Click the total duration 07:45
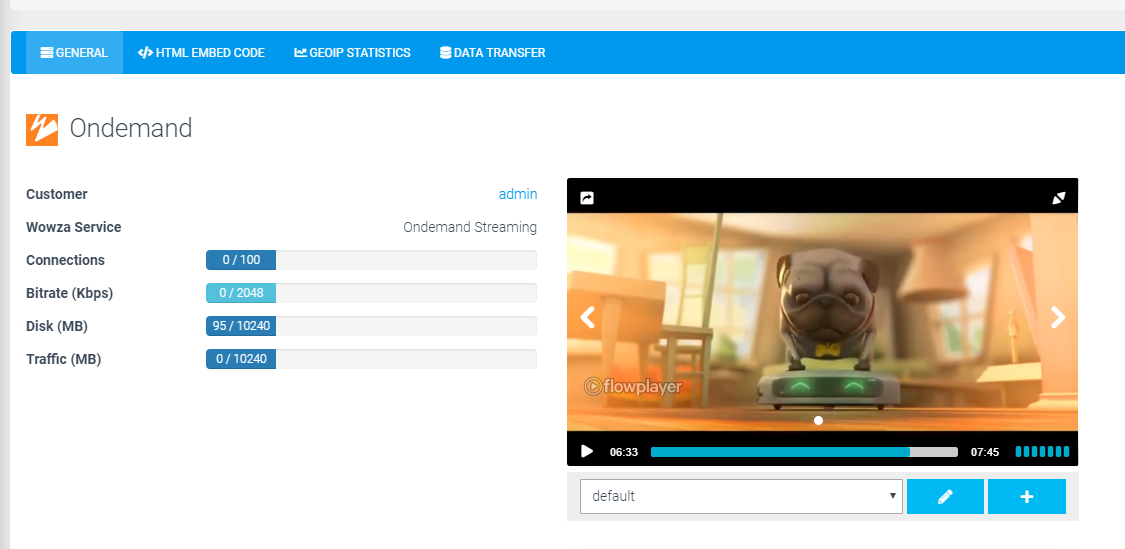The image size is (1125, 549). [x=985, y=452]
